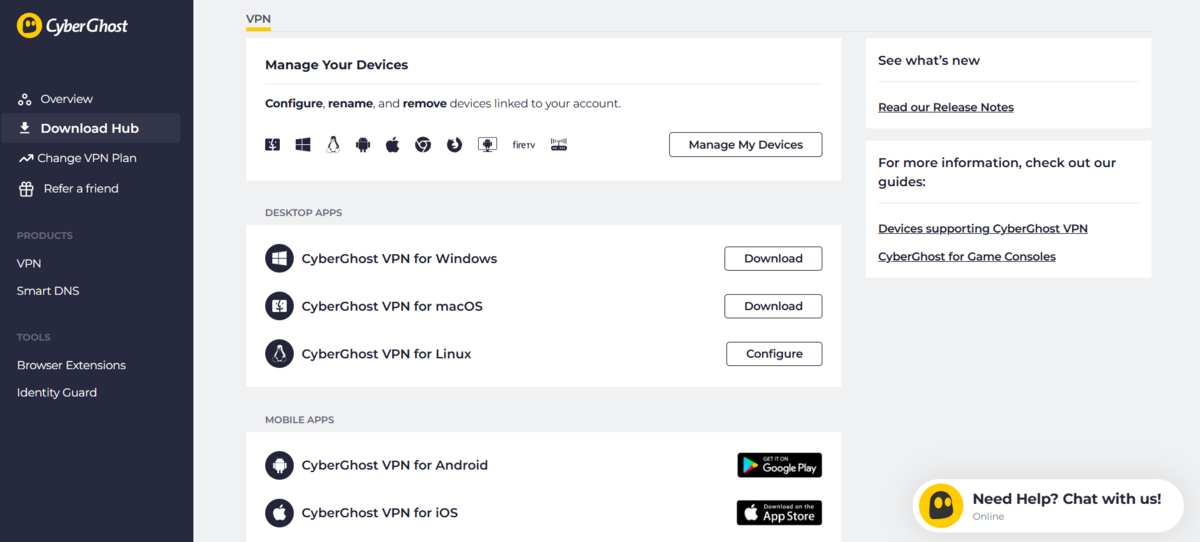Click the round Windows icon under Desktop Apps
This screenshot has width=1200, height=542.
point(279,258)
